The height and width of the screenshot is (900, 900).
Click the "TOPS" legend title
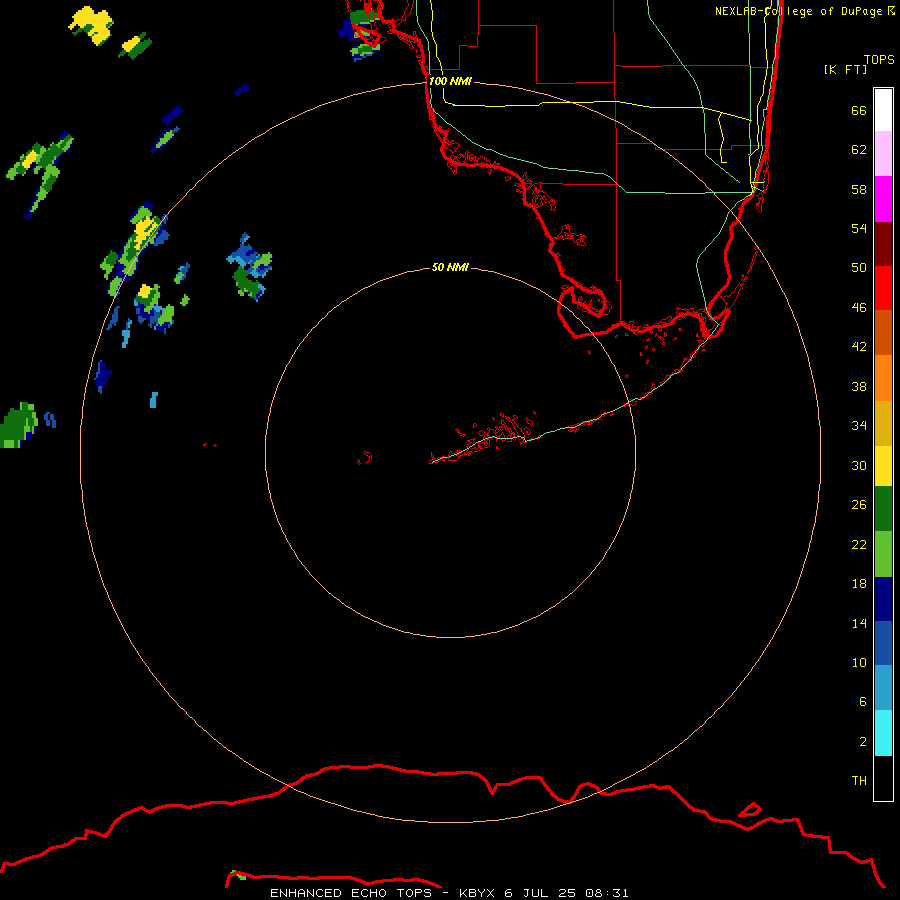click(x=879, y=60)
